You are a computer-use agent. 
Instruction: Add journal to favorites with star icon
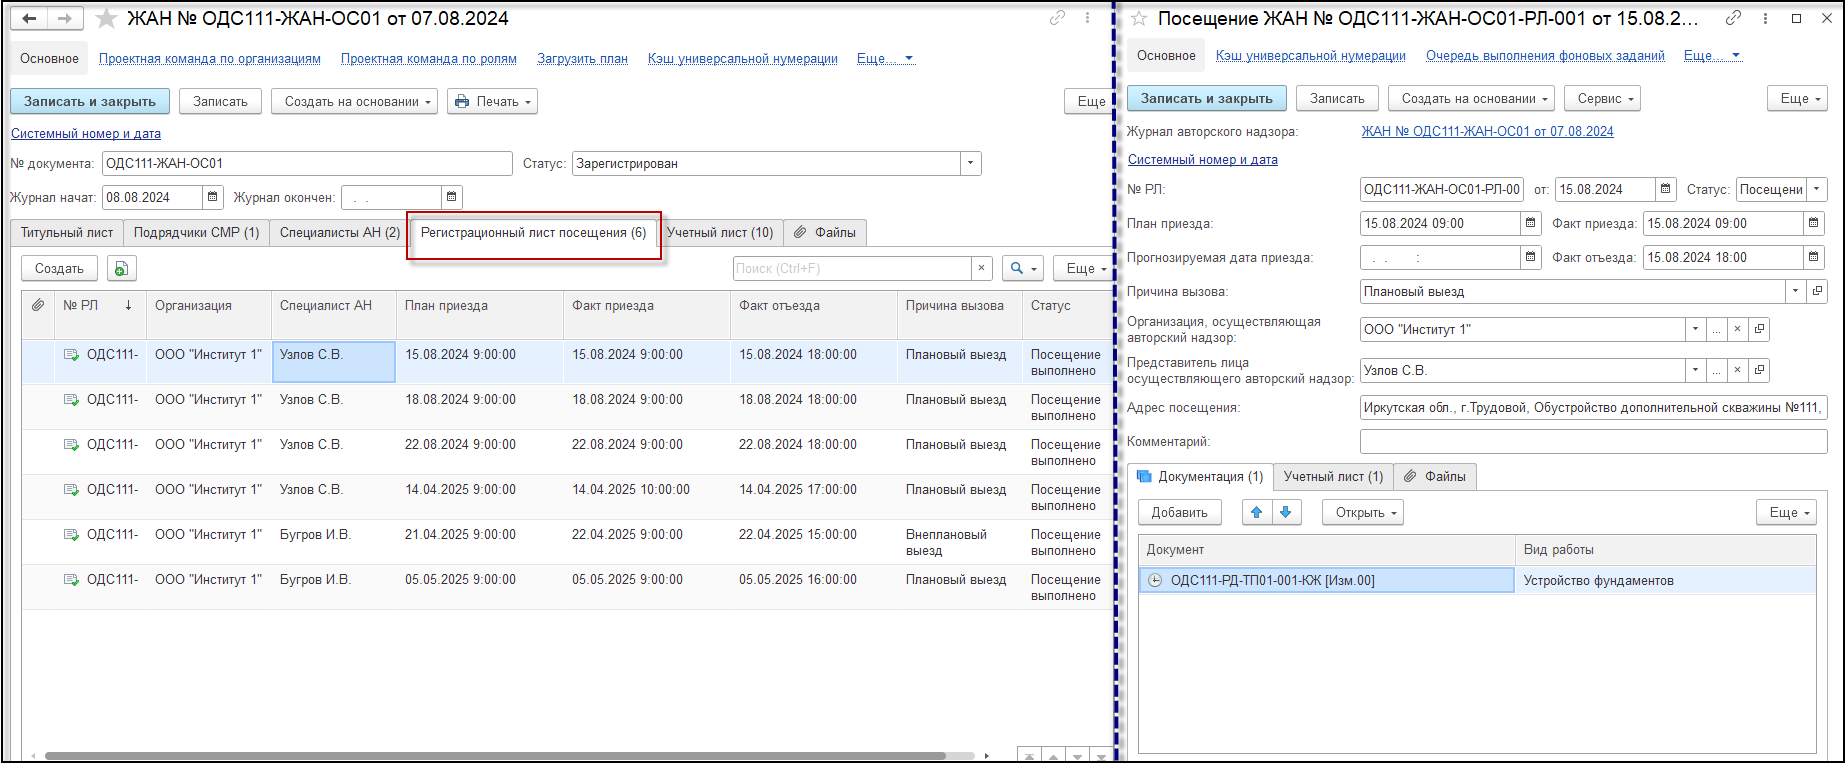[x=106, y=19]
